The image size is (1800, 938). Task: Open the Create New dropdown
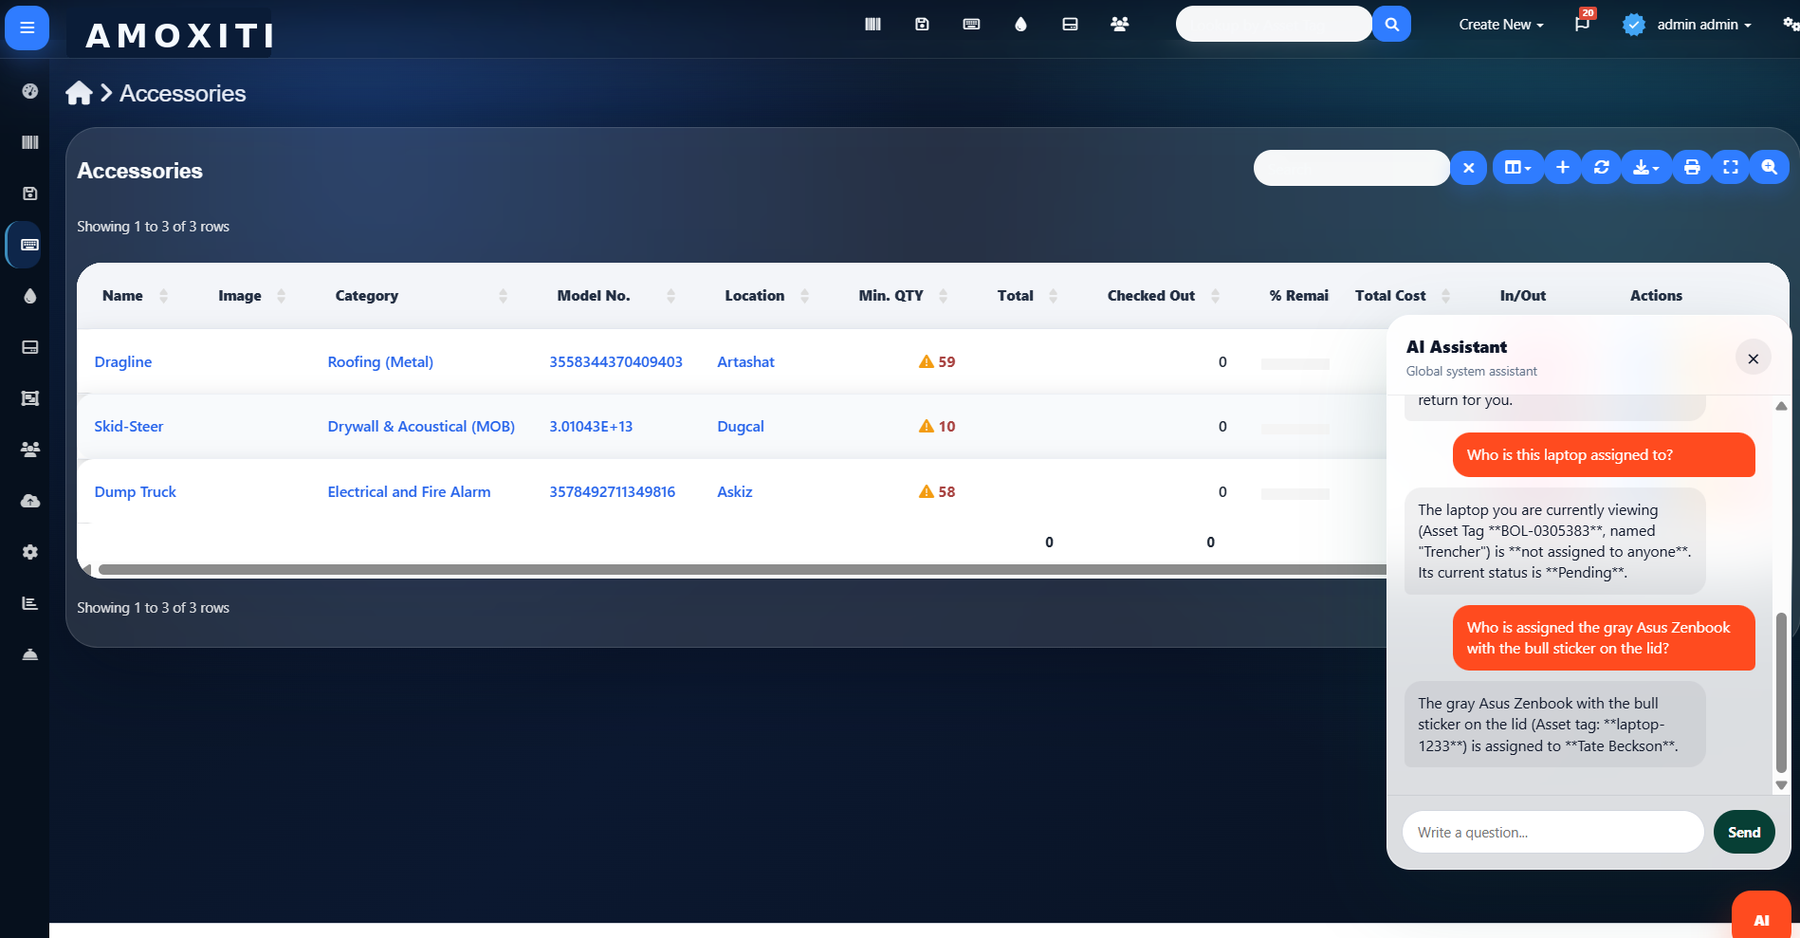[1501, 24]
